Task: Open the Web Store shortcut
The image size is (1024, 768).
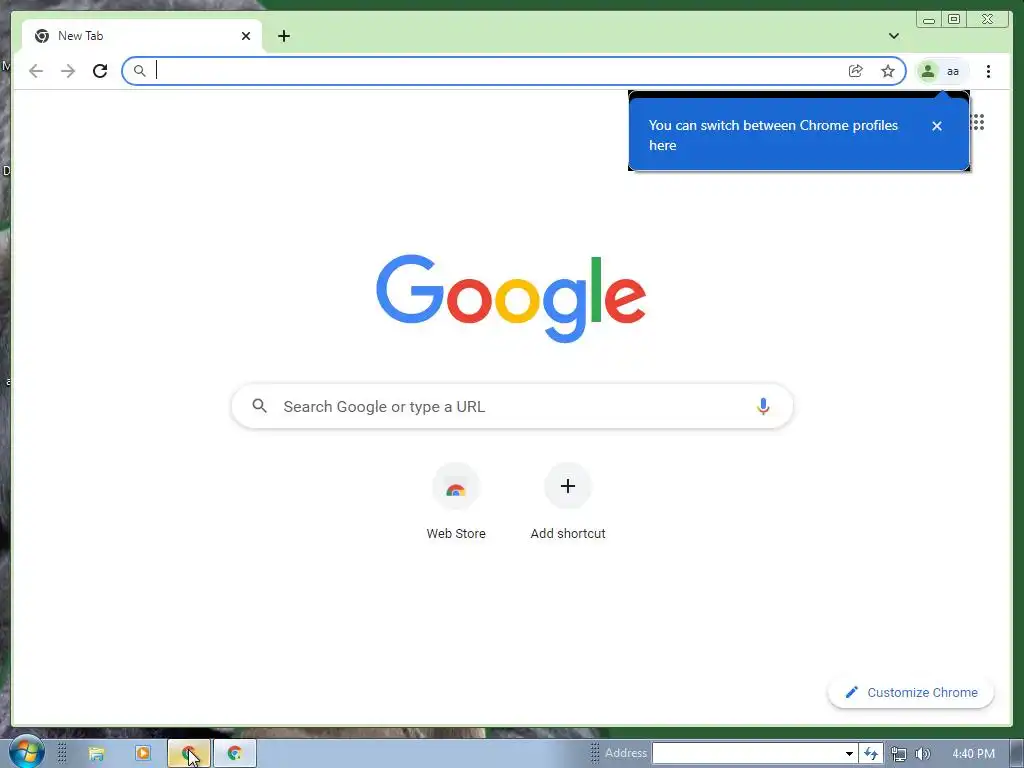Action: [x=456, y=502]
